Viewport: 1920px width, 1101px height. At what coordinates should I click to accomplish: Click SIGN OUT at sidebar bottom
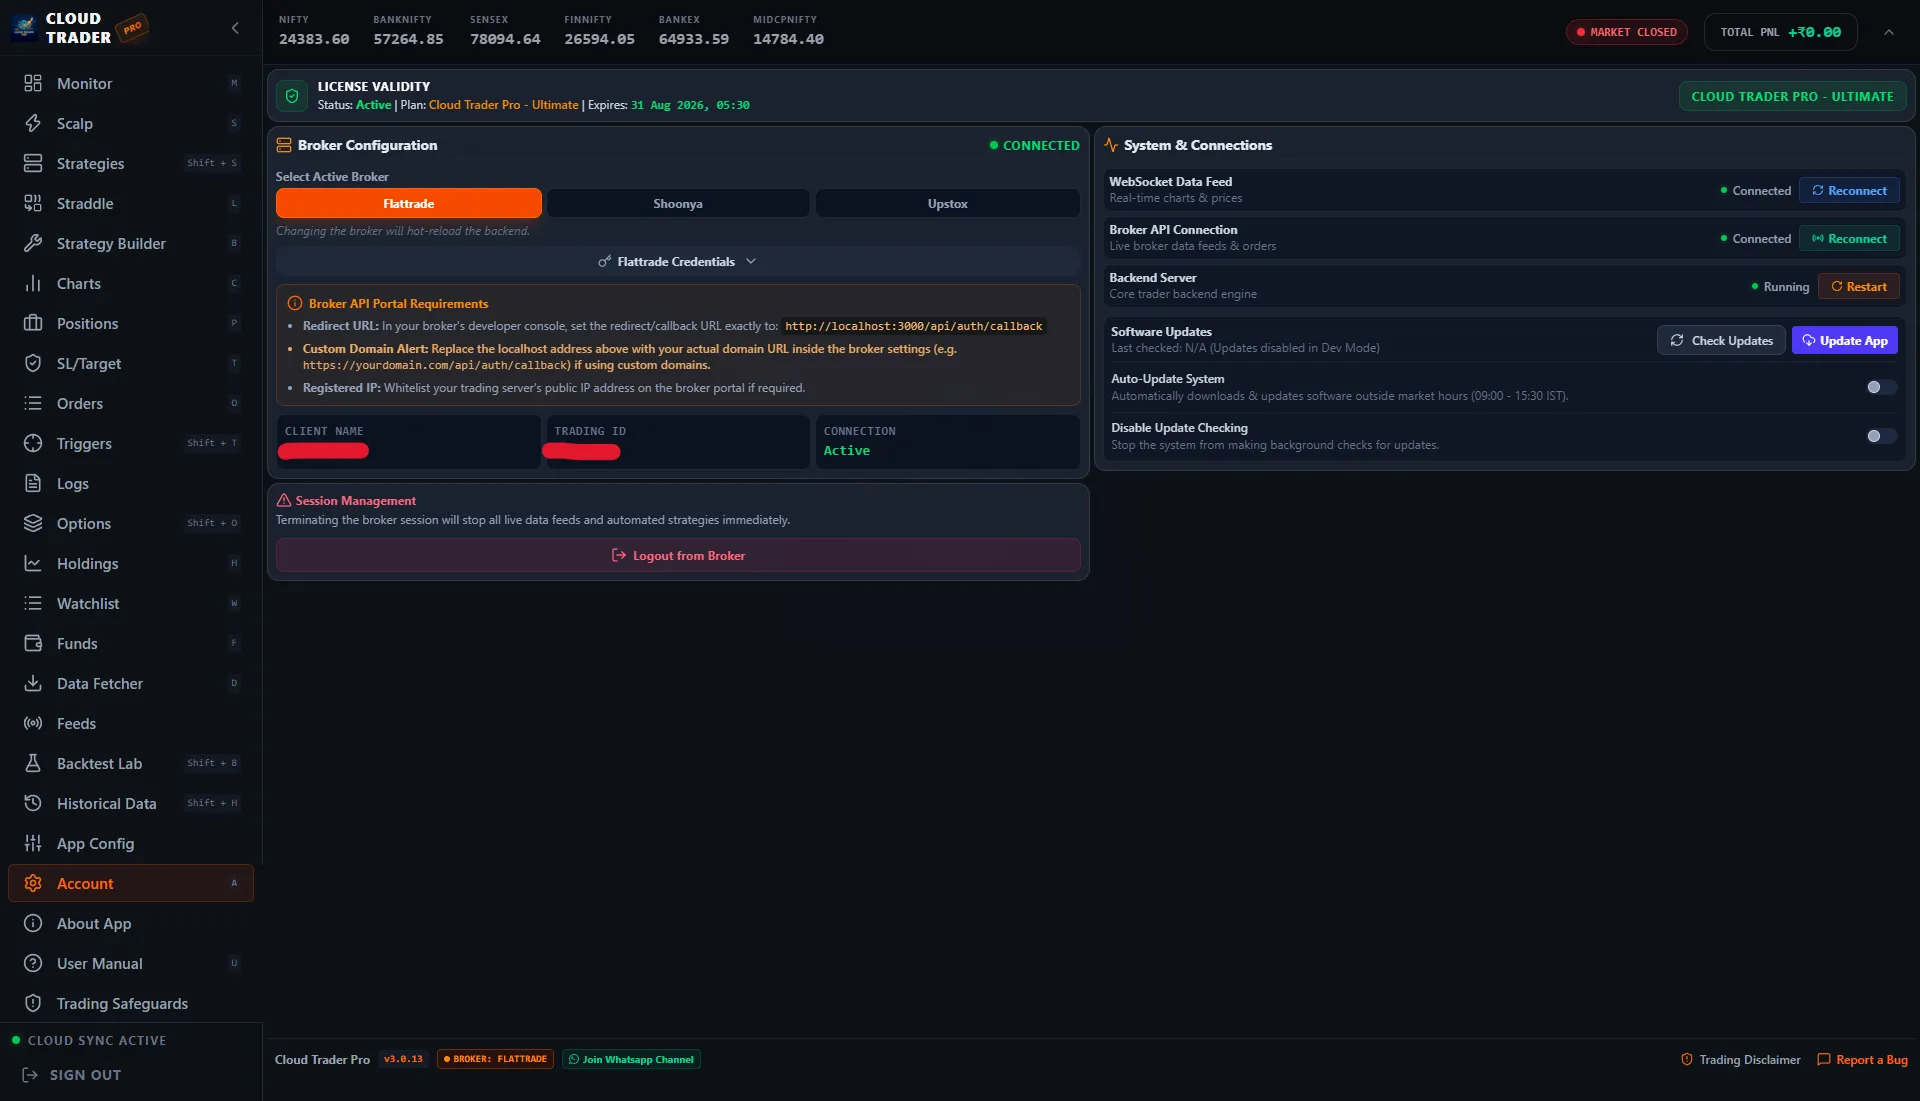[72, 1075]
